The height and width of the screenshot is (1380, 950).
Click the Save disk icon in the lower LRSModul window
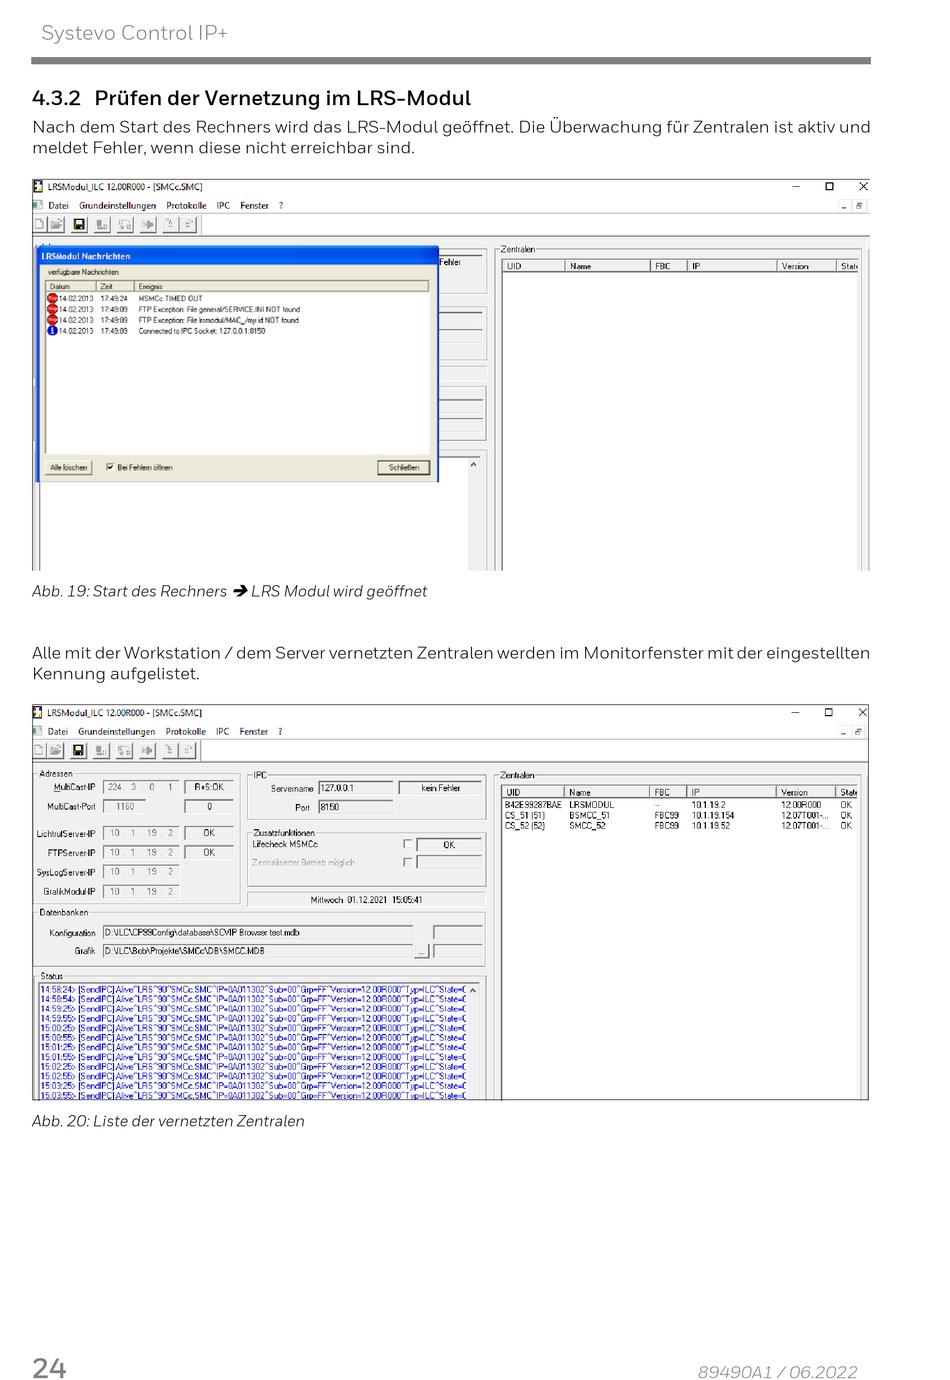[x=79, y=750]
